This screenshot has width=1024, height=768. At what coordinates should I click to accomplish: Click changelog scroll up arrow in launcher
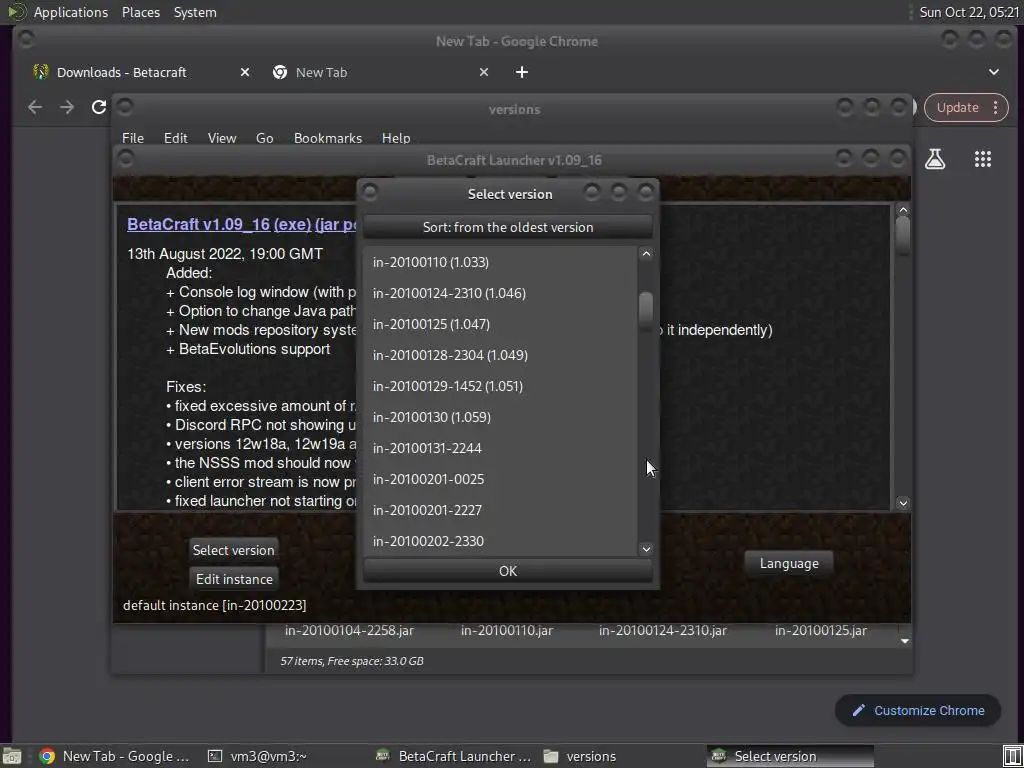pyautogui.click(x=903, y=210)
